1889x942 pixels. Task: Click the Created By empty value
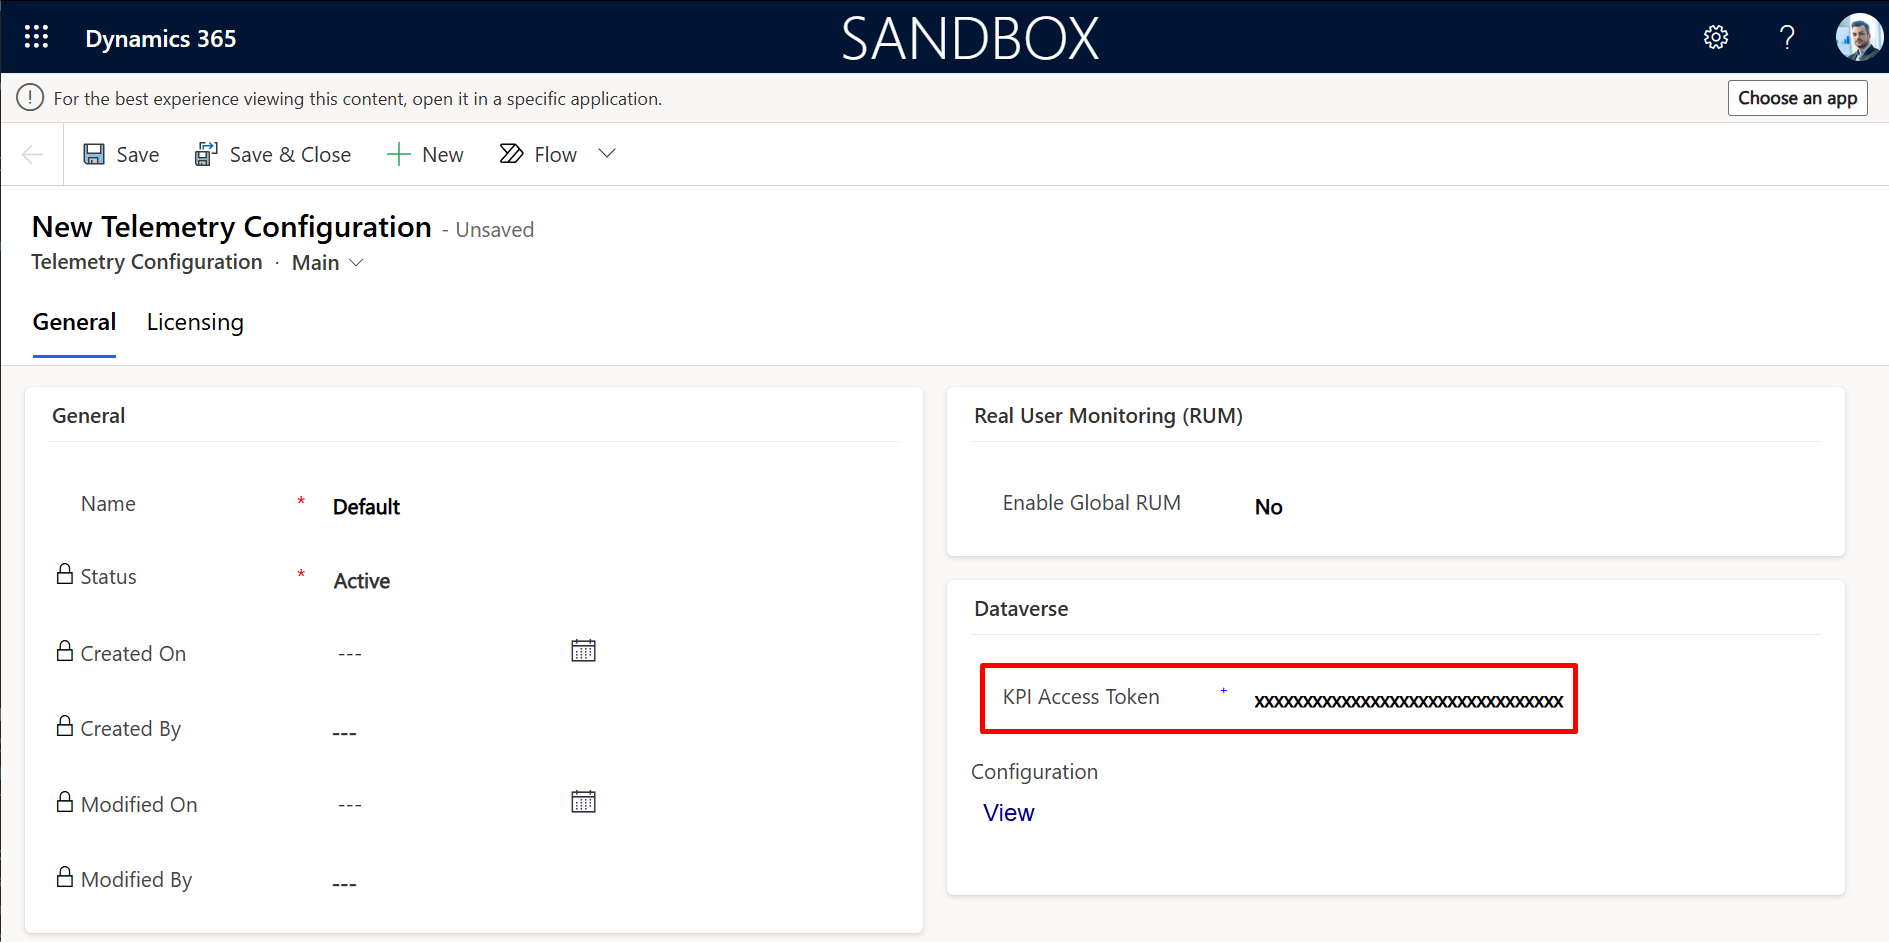click(x=344, y=733)
